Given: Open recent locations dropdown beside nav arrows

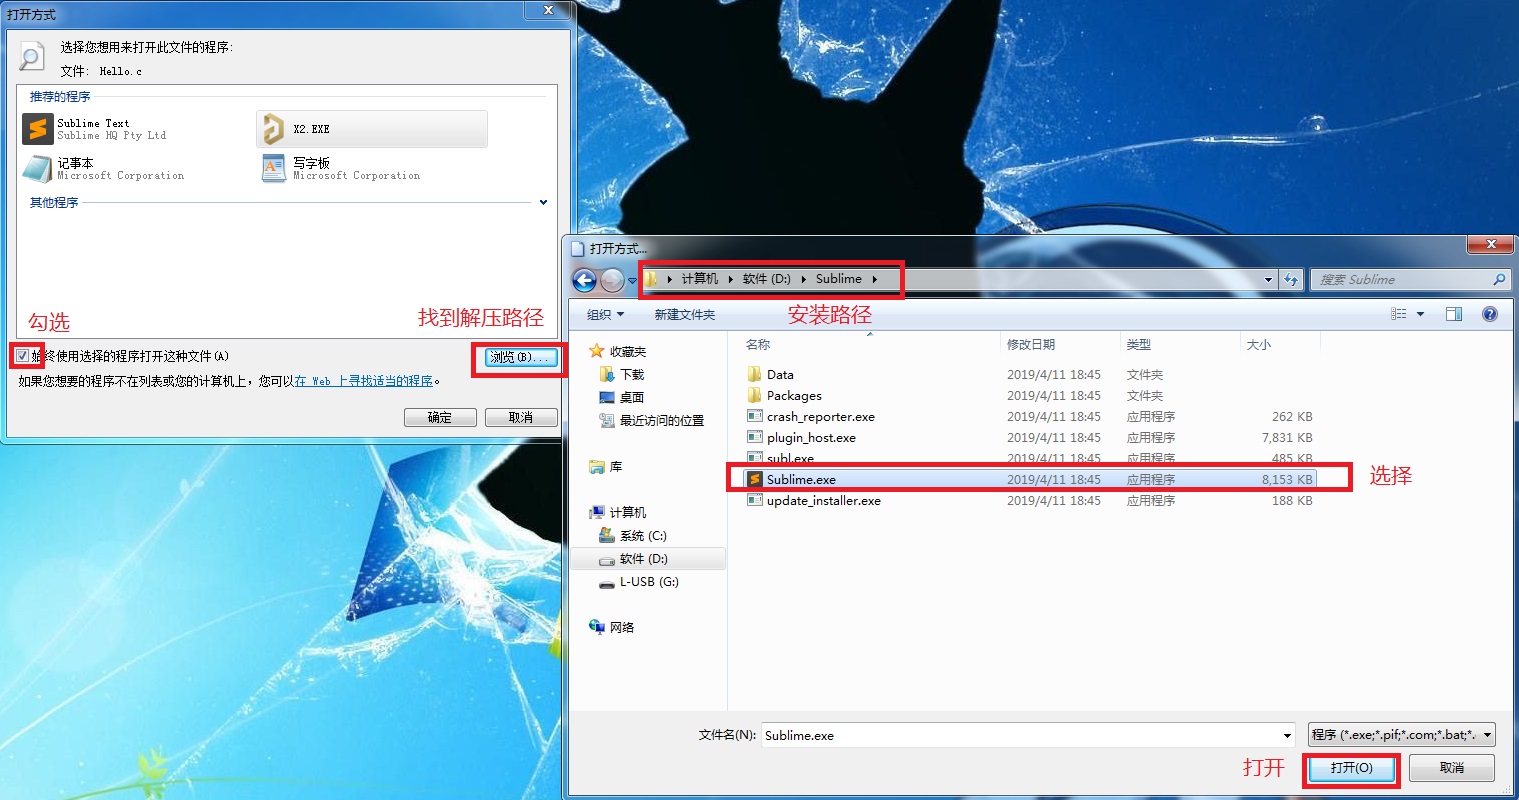Looking at the screenshot, I should pyautogui.click(x=632, y=281).
